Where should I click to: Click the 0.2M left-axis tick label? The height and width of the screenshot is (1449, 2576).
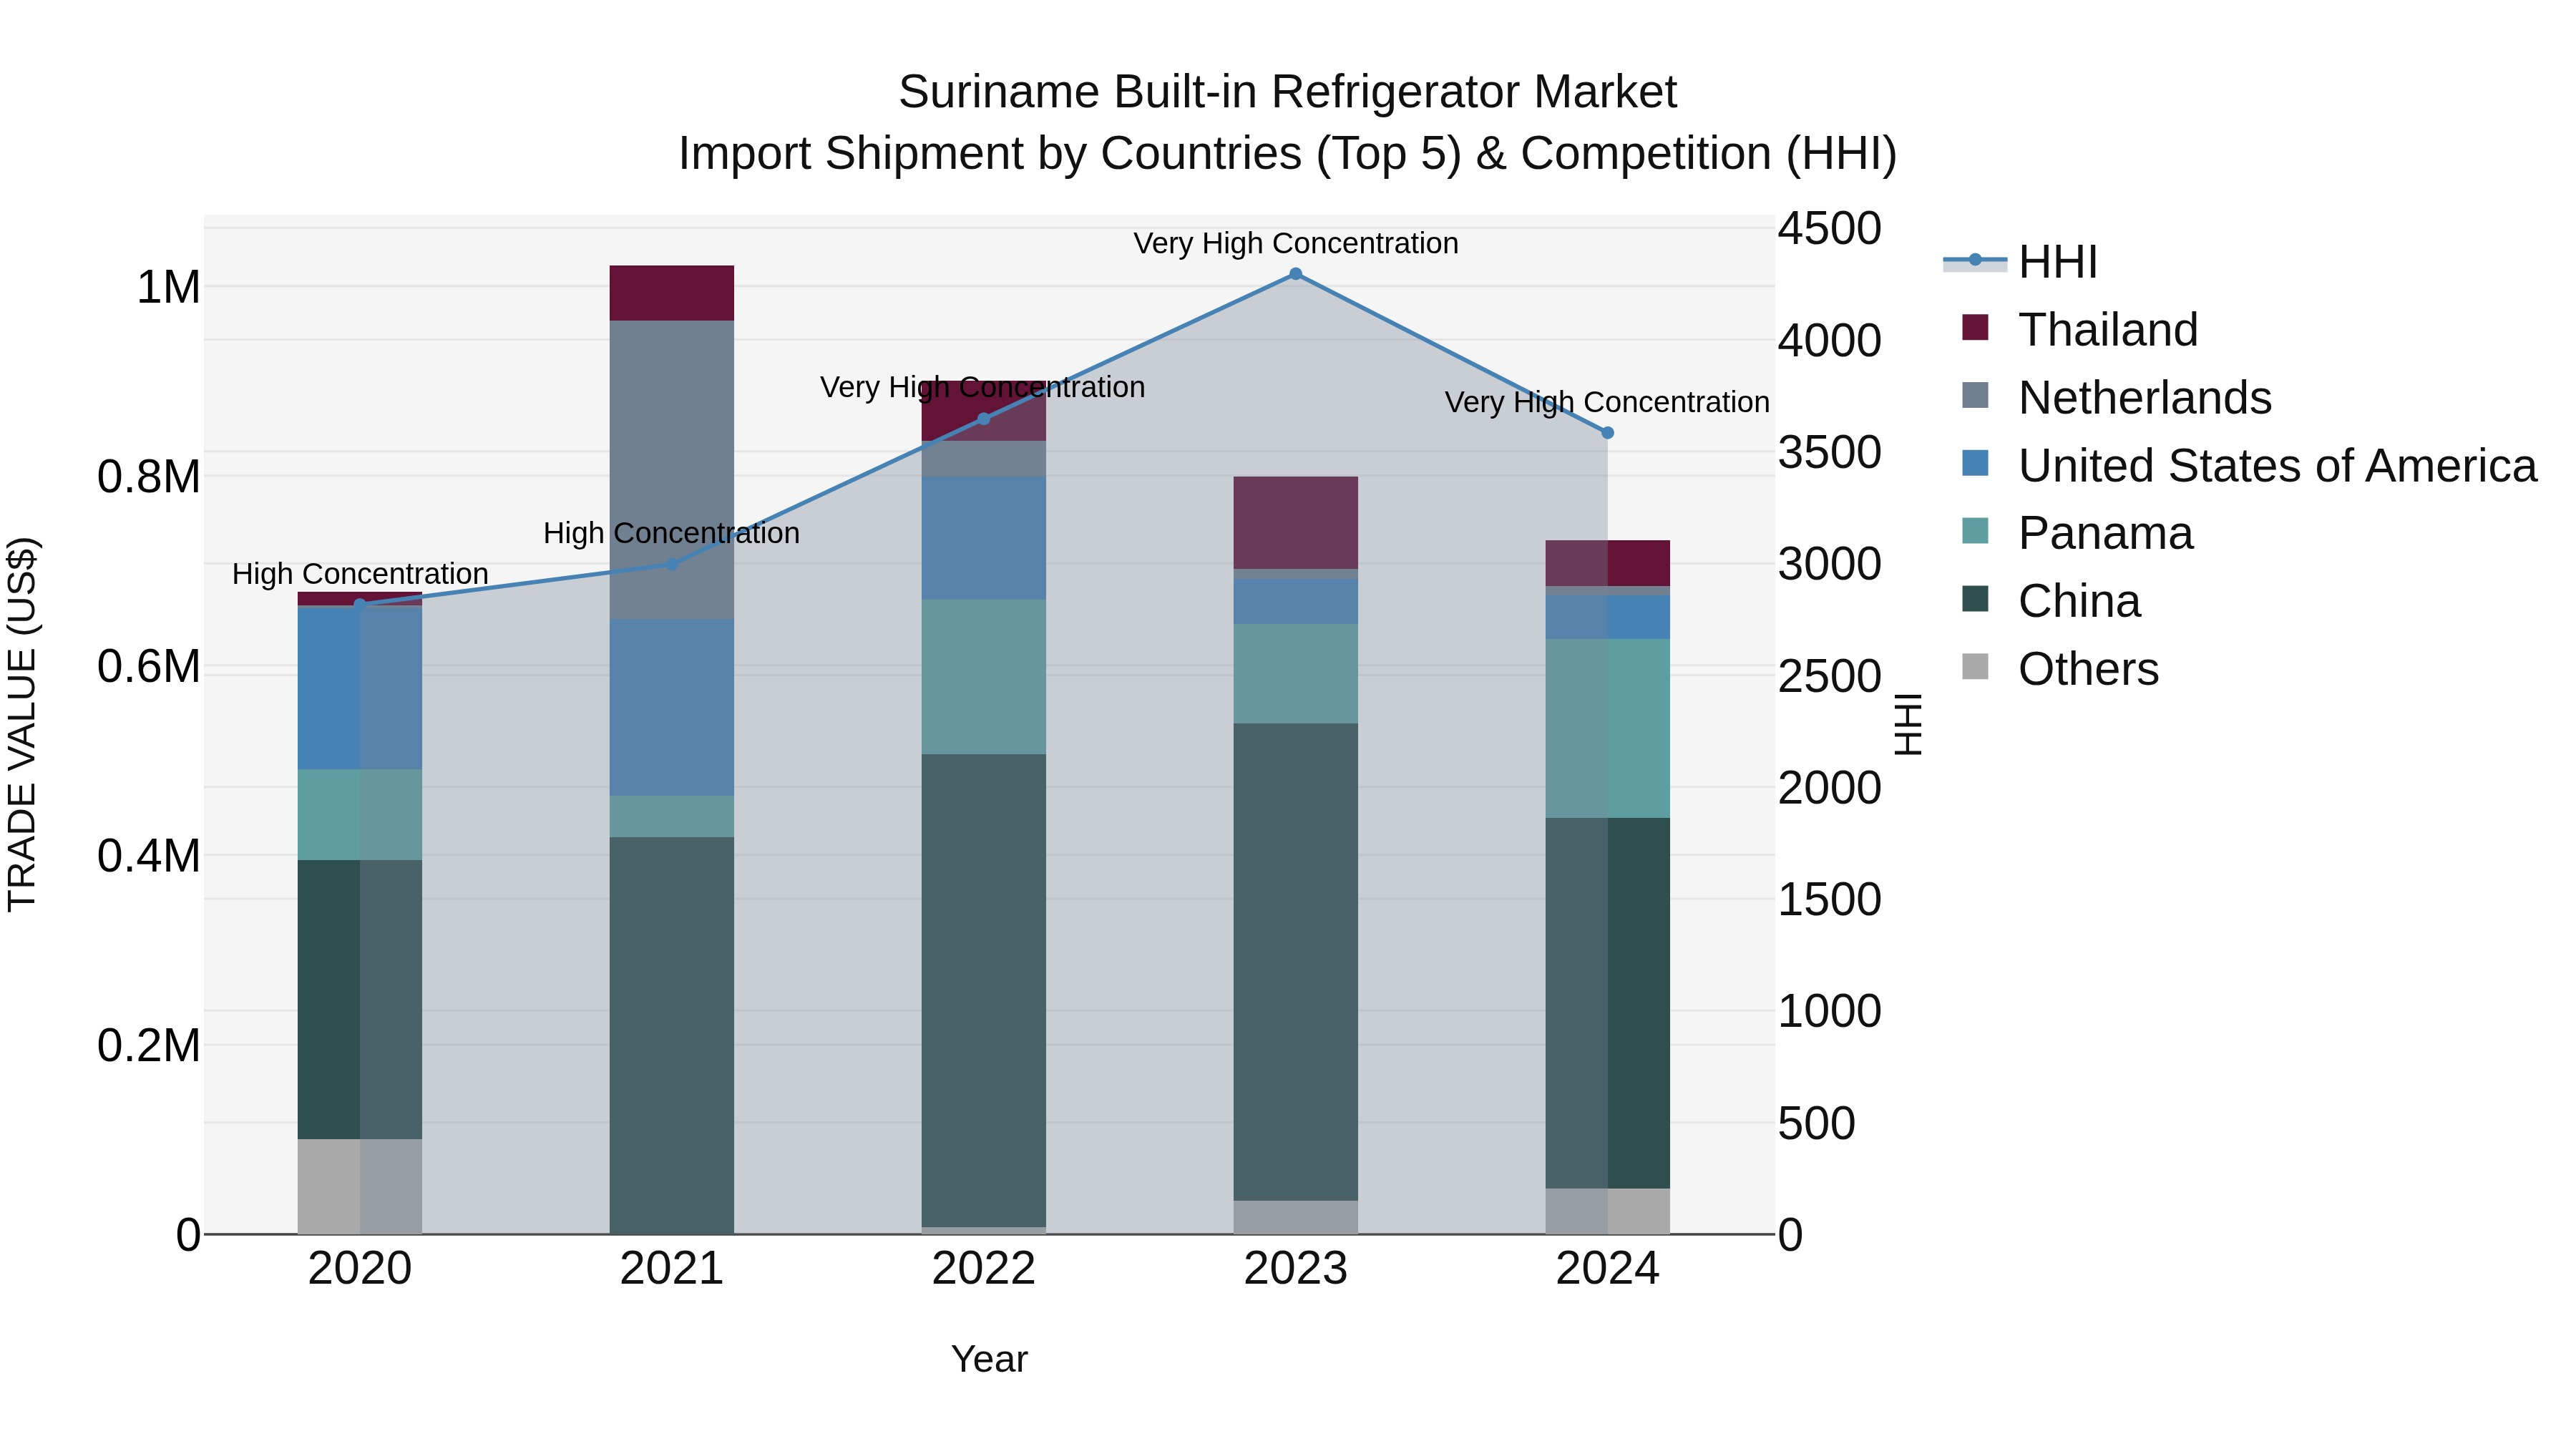[149, 1046]
